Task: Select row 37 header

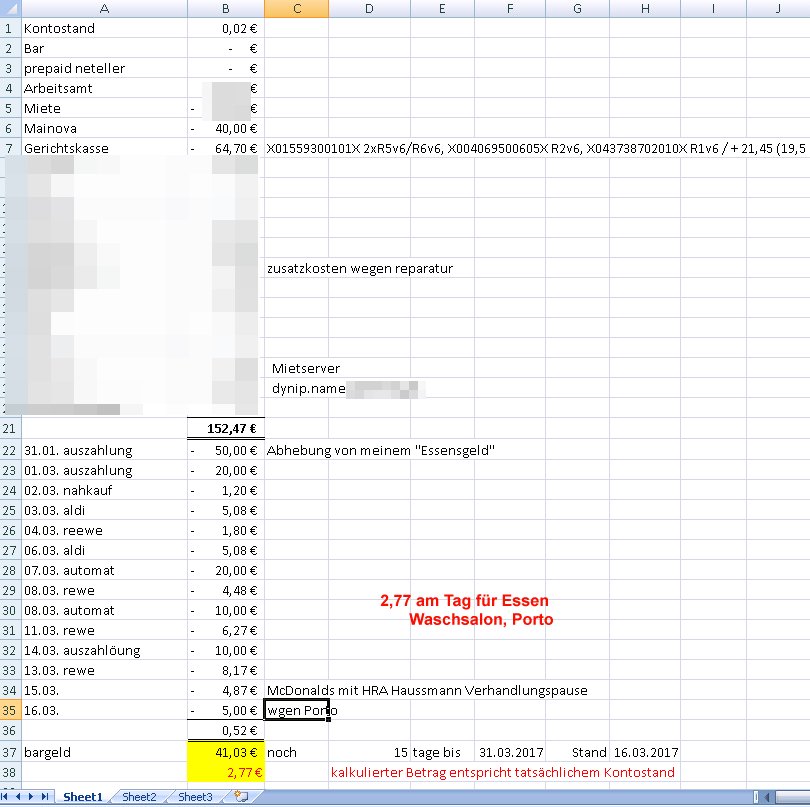Action: point(9,752)
